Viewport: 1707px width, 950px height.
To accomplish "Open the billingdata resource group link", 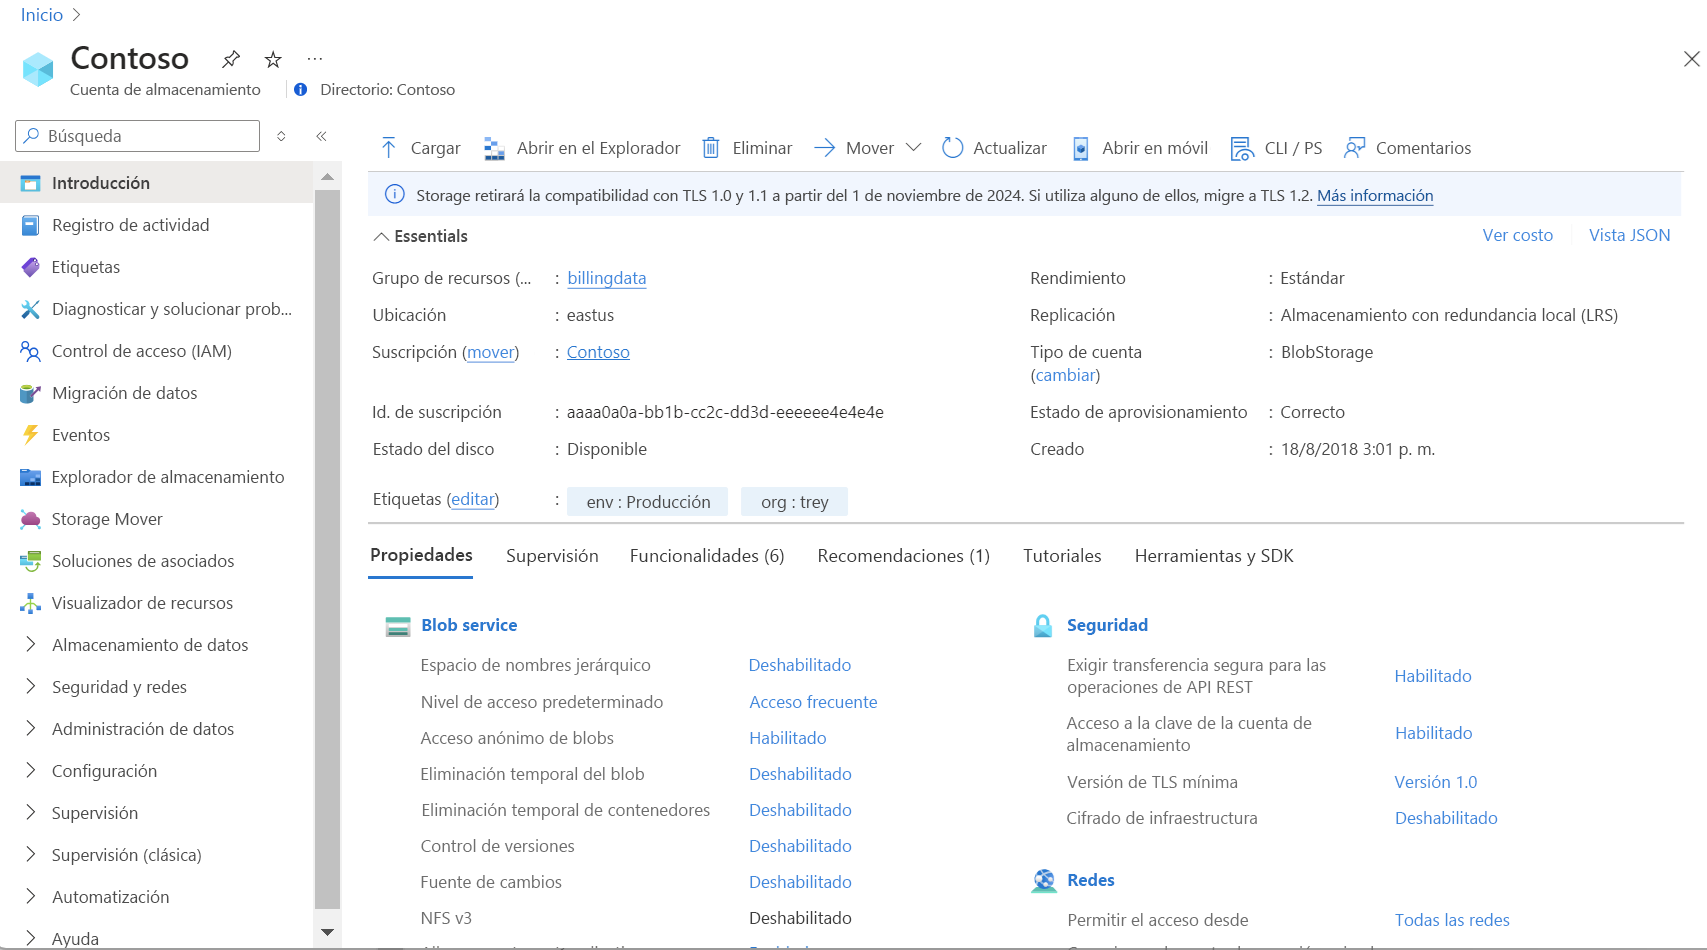I will click(607, 278).
